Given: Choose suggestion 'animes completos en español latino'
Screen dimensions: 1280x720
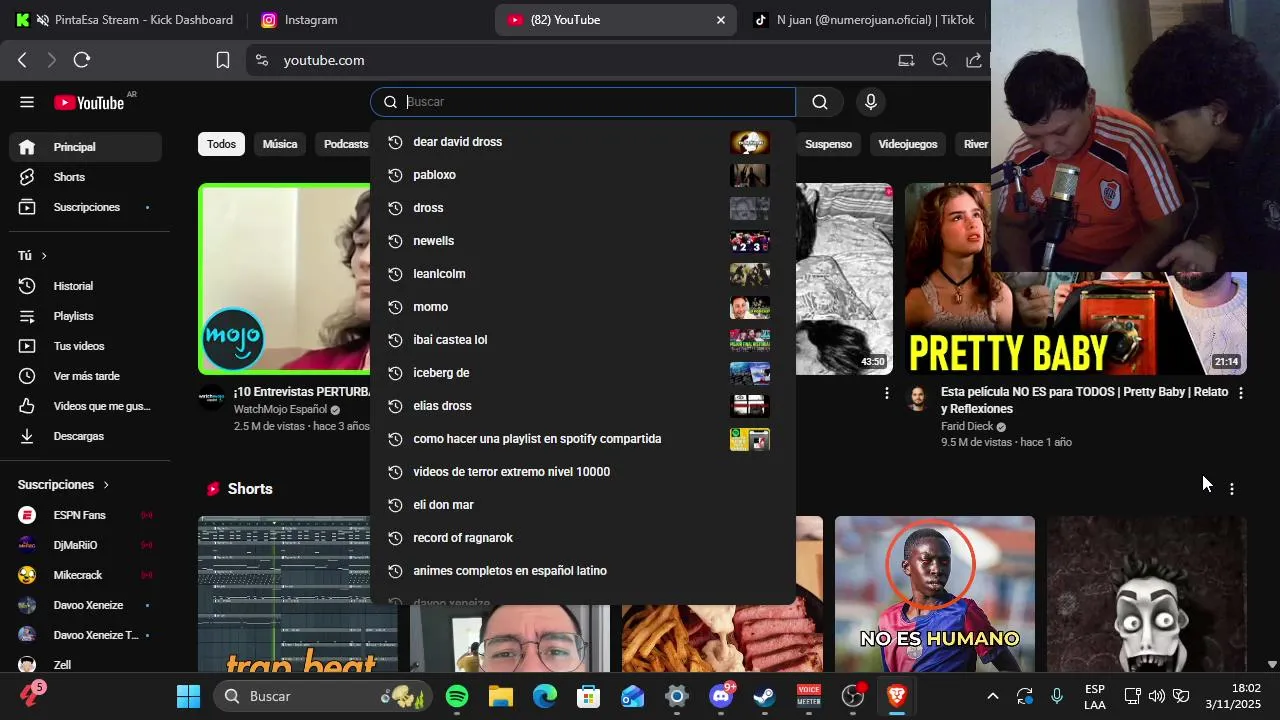Looking at the screenshot, I should 583,571.
